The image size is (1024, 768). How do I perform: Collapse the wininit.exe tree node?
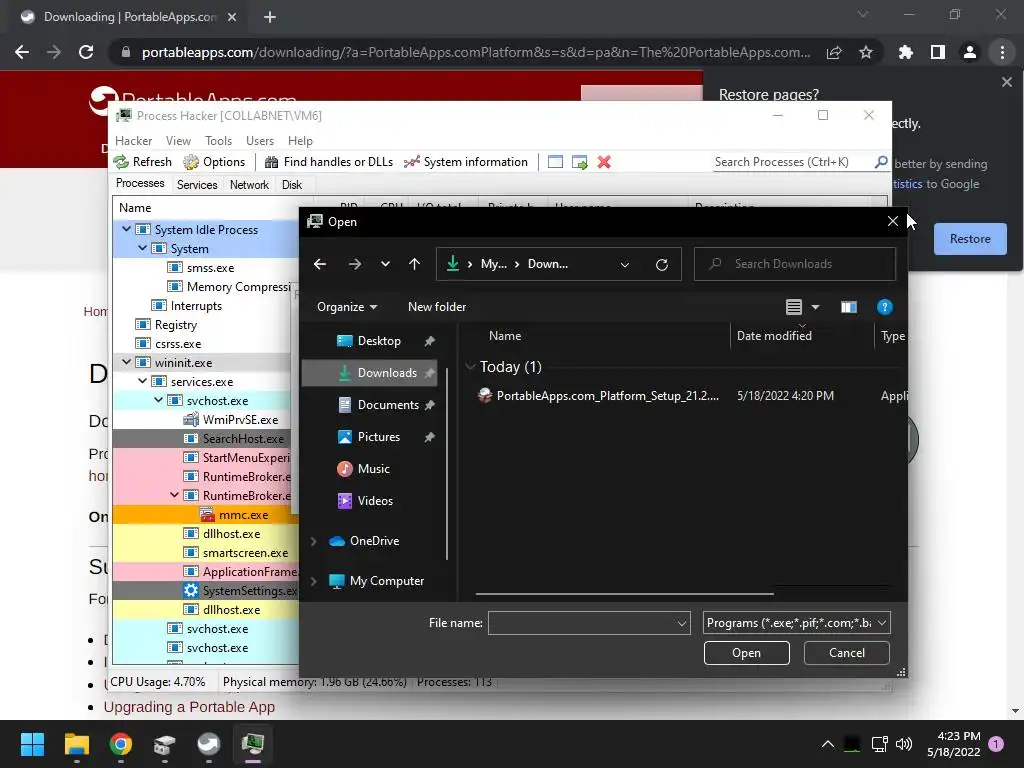(127, 362)
